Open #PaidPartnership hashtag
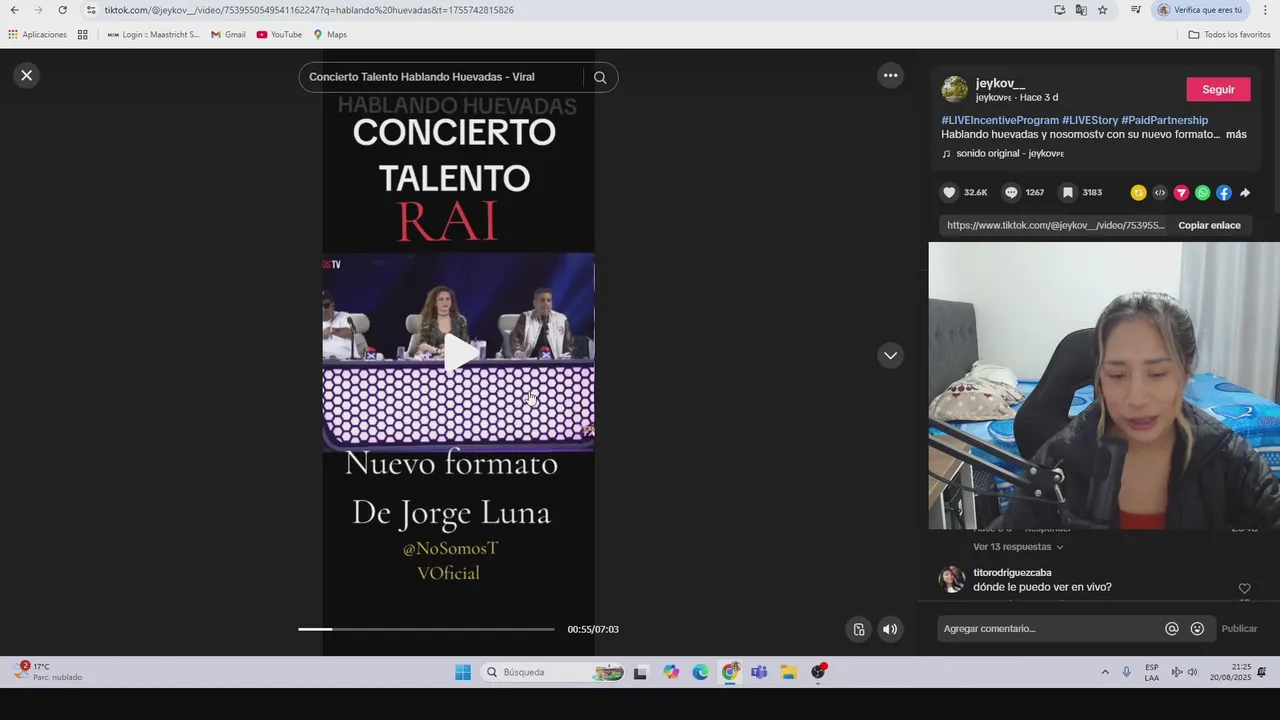The height and width of the screenshot is (720, 1280). click(x=1164, y=120)
